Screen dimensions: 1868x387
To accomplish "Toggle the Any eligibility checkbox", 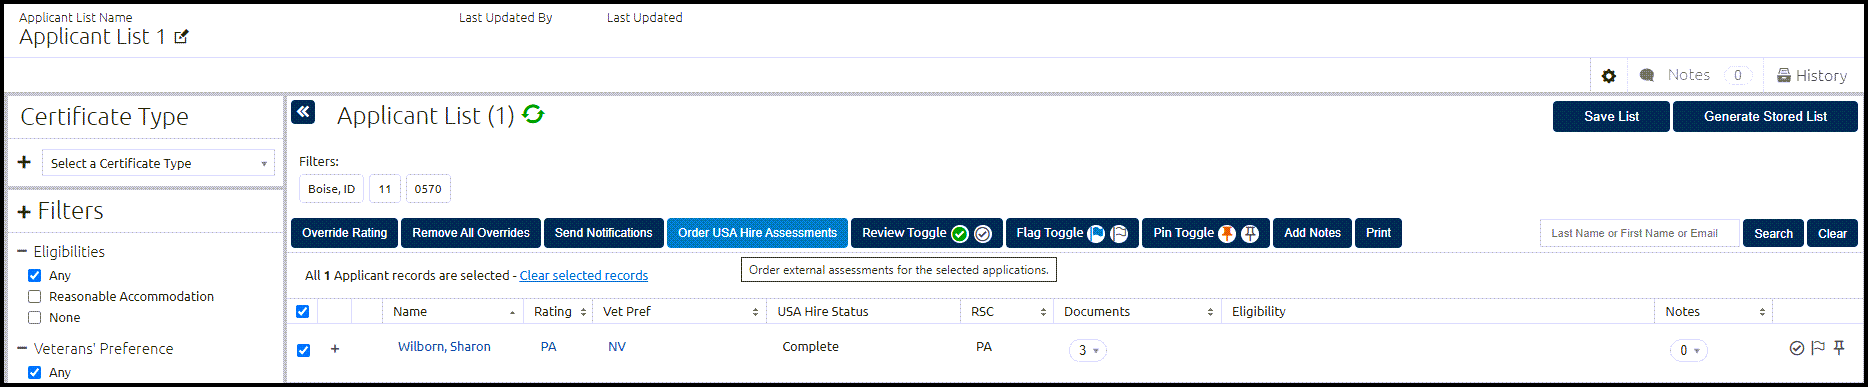I will pyautogui.click(x=35, y=275).
